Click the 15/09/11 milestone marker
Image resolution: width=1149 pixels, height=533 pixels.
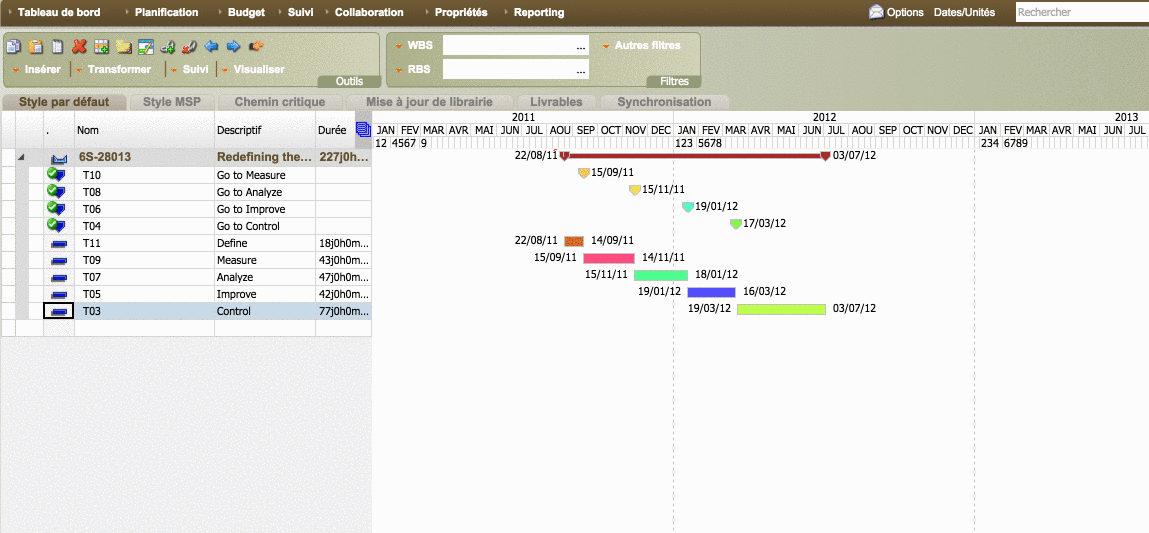[x=583, y=173]
